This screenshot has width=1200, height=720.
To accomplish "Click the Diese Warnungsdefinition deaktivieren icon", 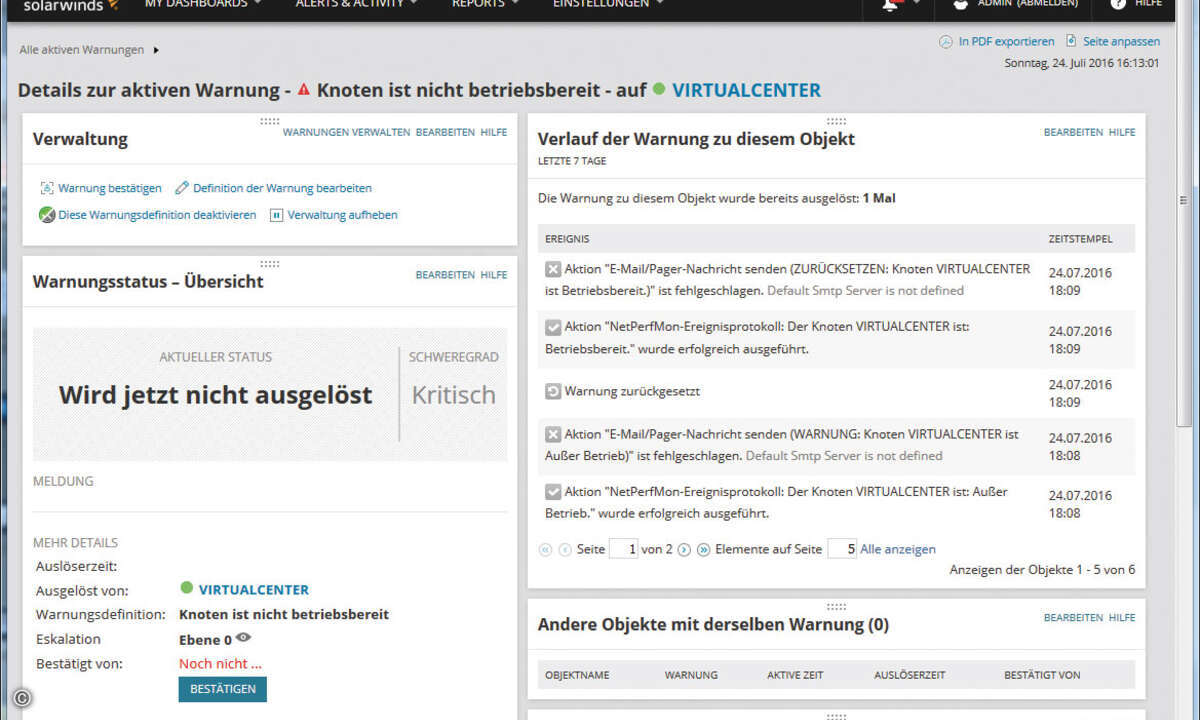I will [x=47, y=215].
